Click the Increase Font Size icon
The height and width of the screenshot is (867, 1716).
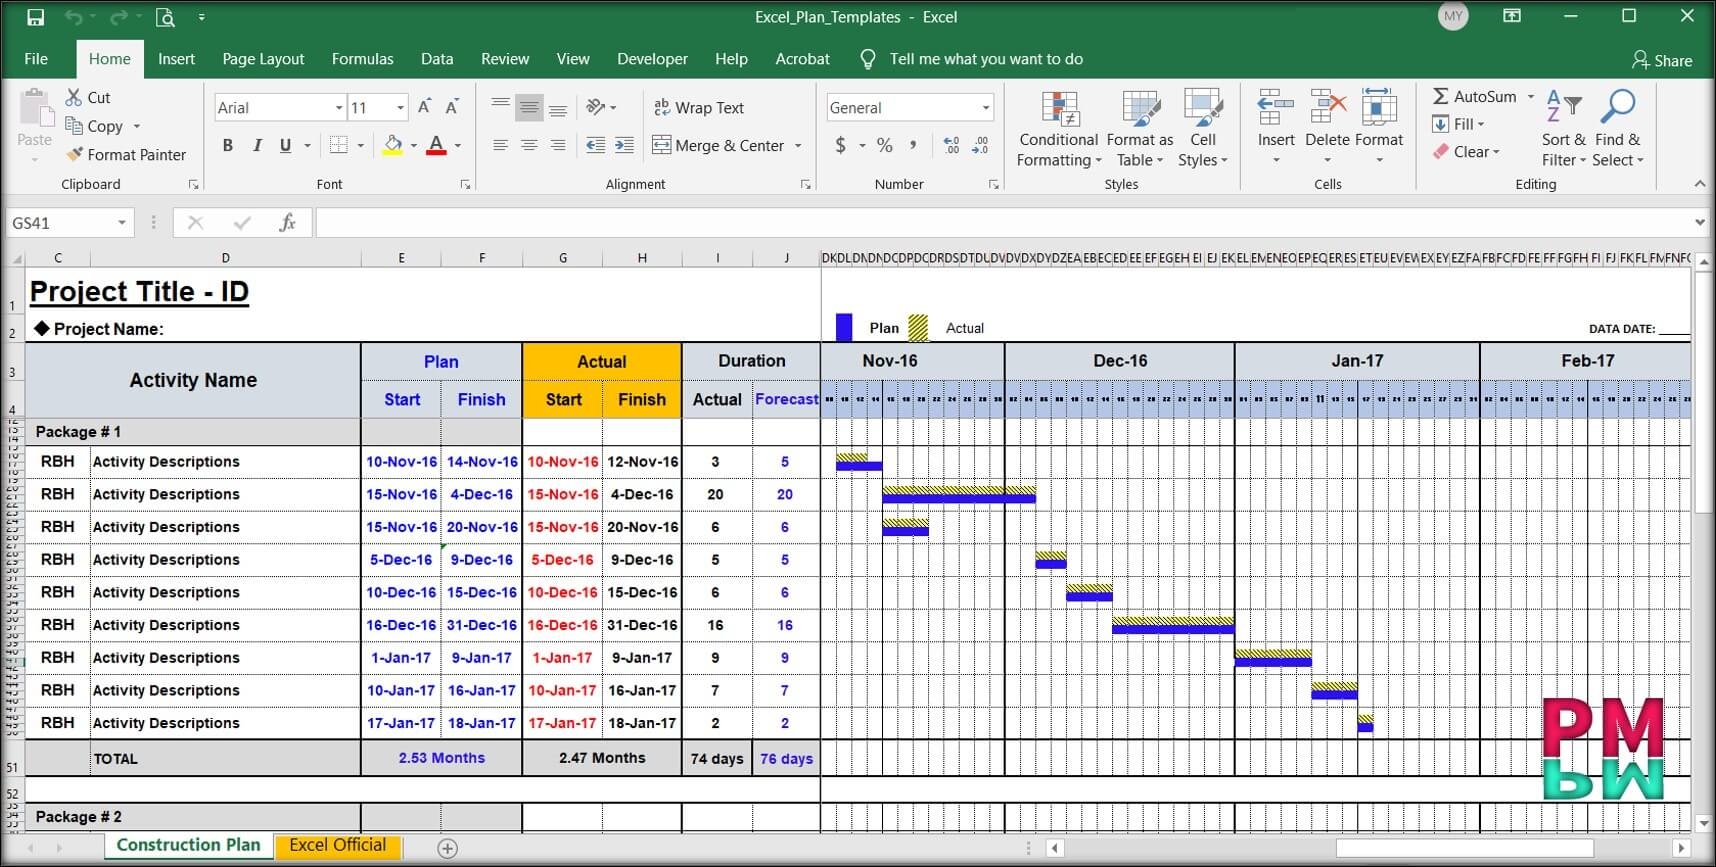424,108
